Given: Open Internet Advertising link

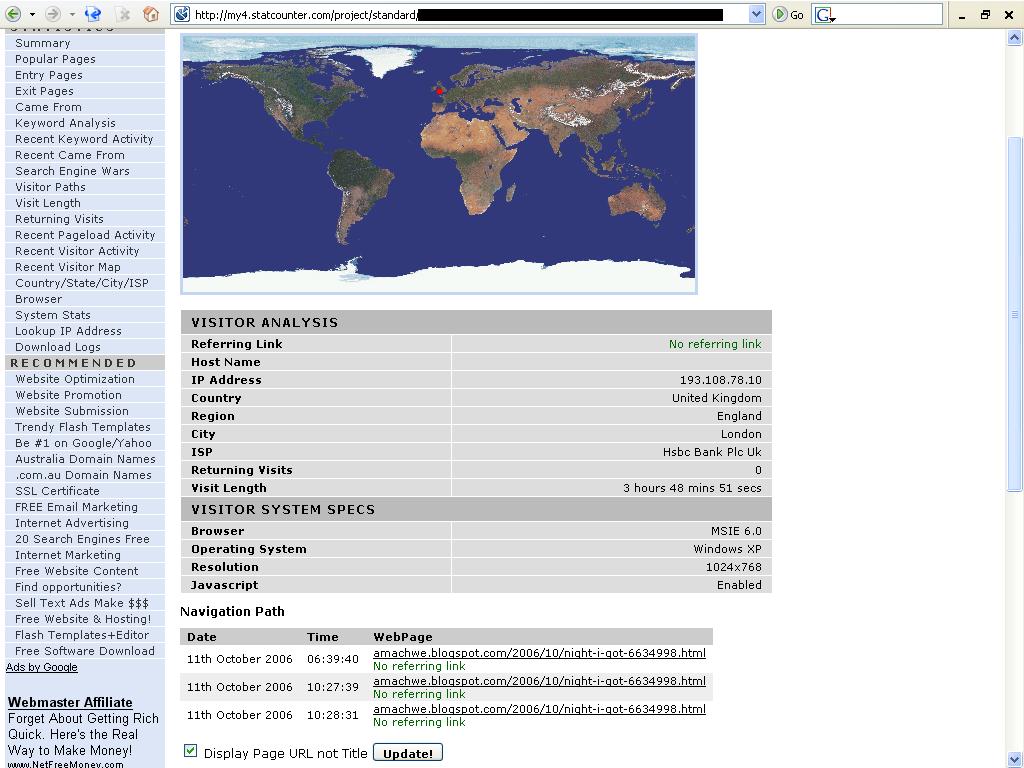Looking at the screenshot, I should click(x=72, y=523).
